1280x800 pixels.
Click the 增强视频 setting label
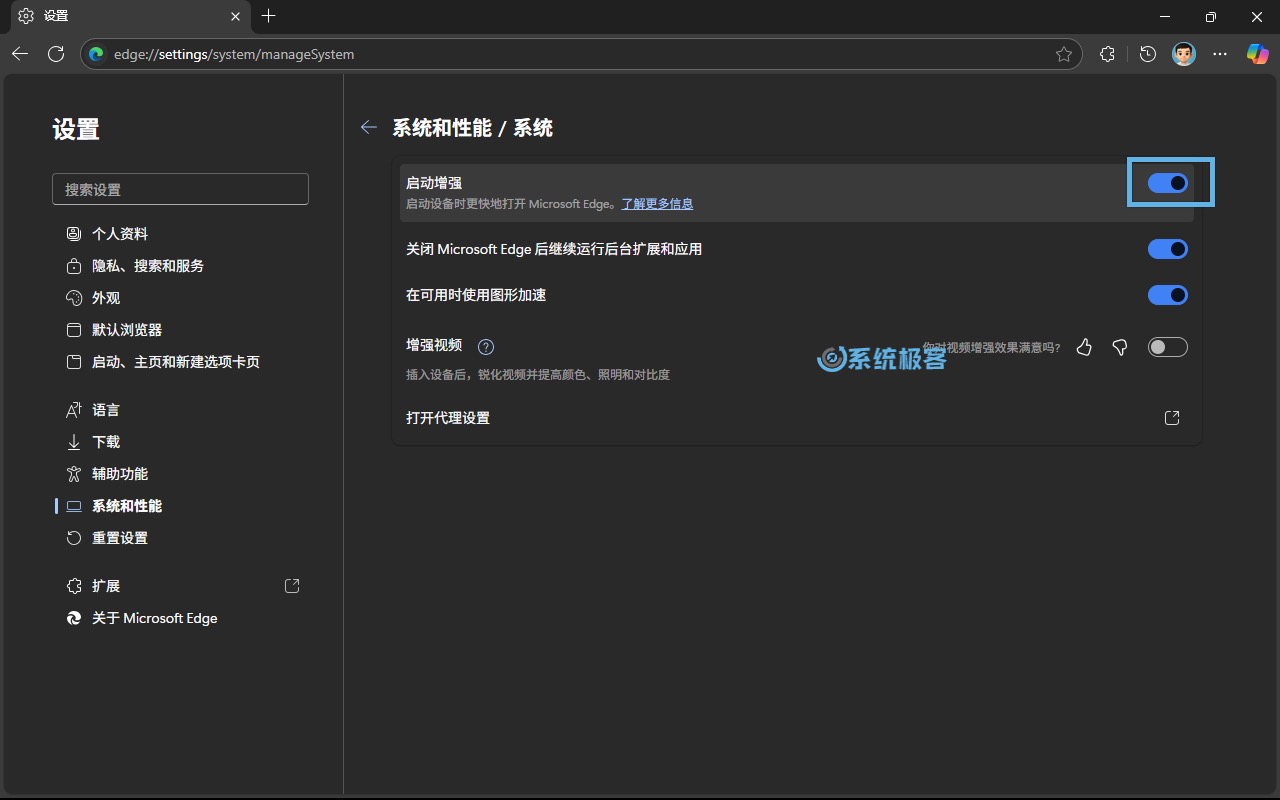(434, 345)
